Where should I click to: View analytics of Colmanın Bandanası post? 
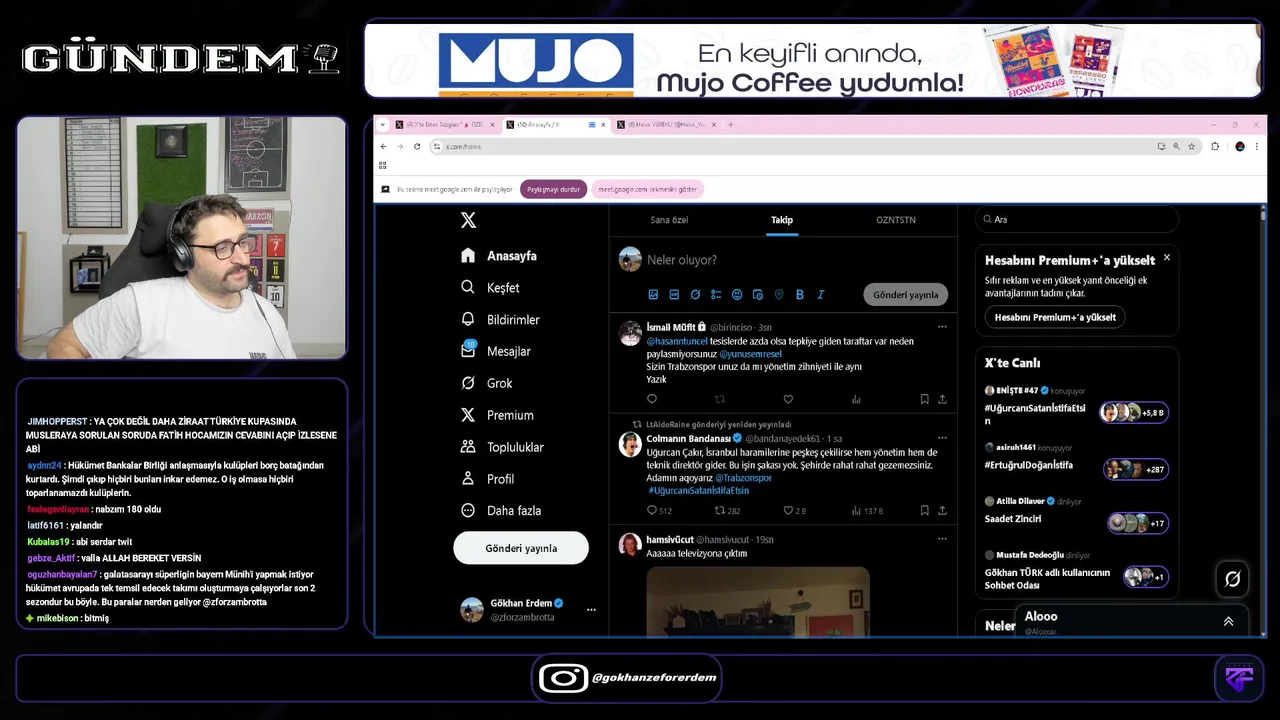[867, 510]
